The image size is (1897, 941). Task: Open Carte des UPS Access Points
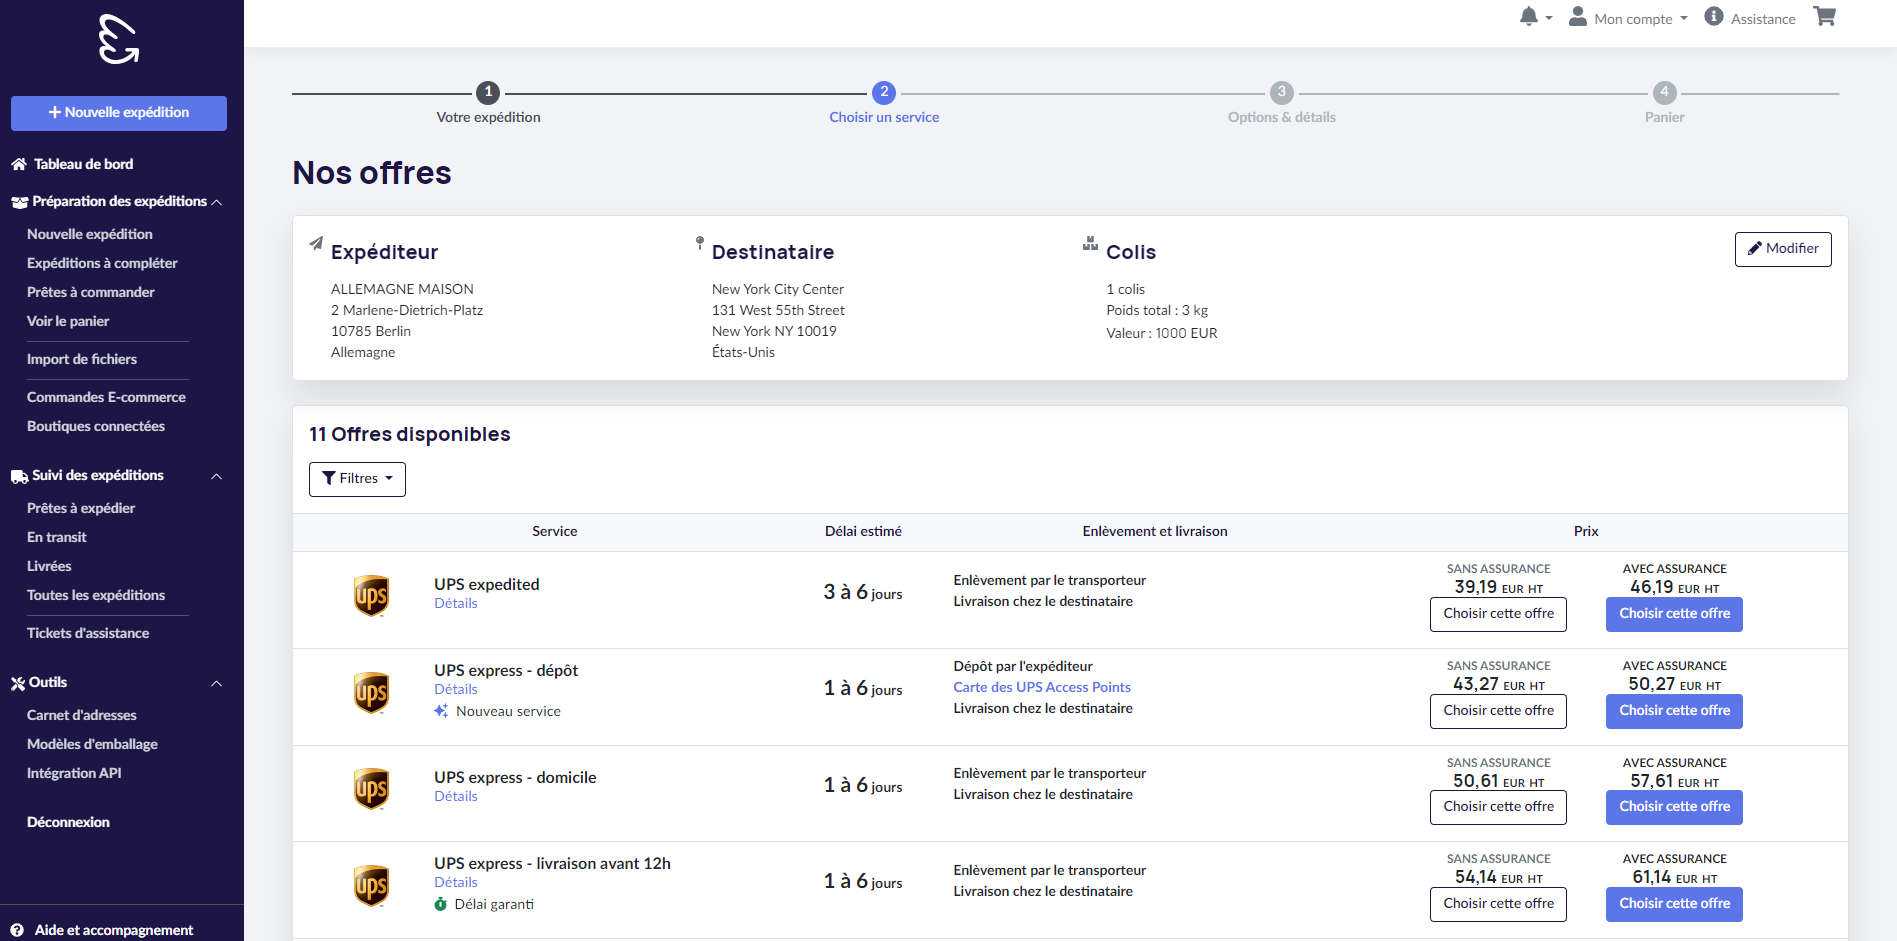coord(1042,687)
